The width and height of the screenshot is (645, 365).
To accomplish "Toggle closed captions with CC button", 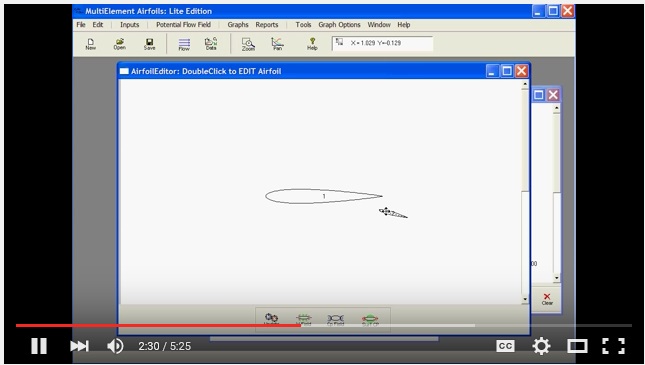I will (x=505, y=346).
